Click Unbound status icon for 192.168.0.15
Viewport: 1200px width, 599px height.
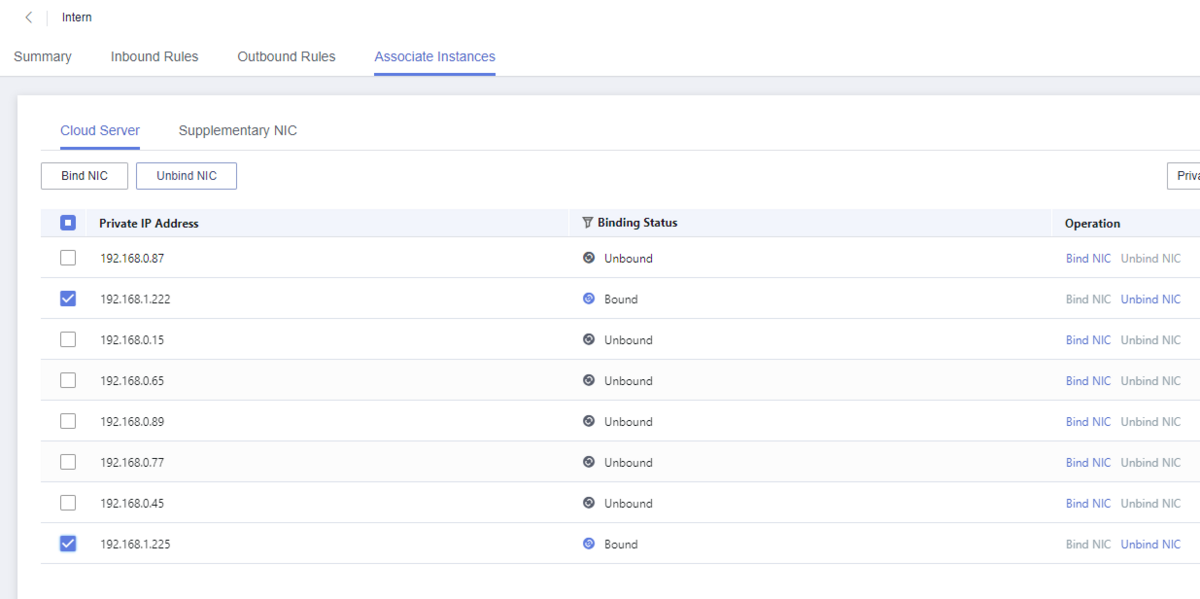pyautogui.click(x=589, y=340)
